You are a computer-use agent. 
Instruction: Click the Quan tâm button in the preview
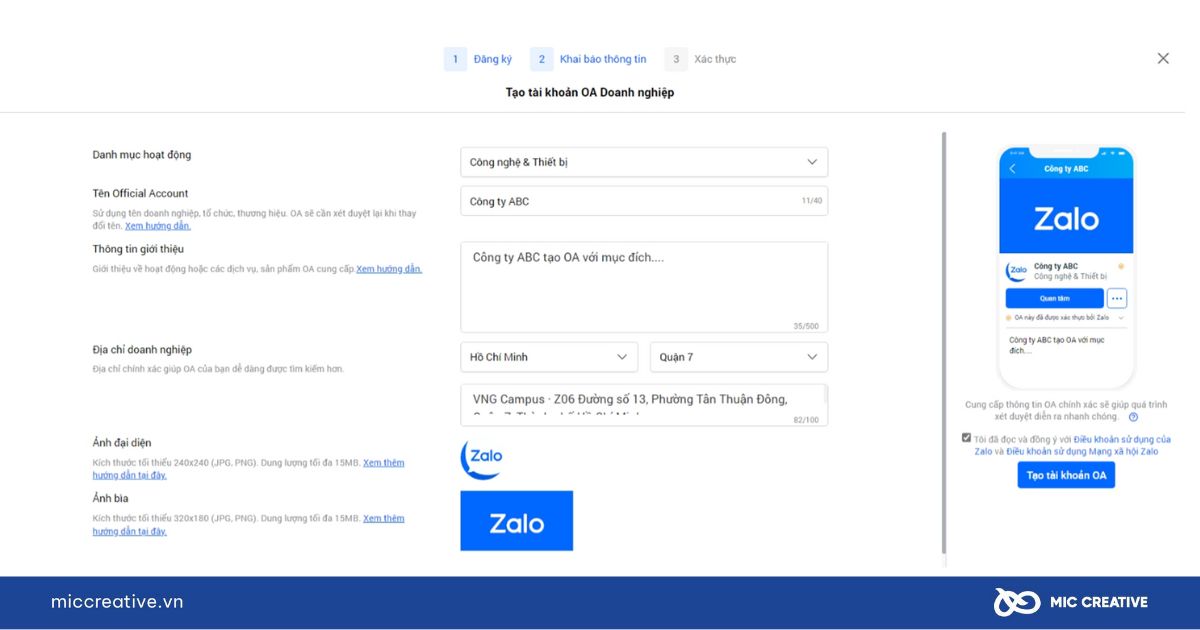1055,298
